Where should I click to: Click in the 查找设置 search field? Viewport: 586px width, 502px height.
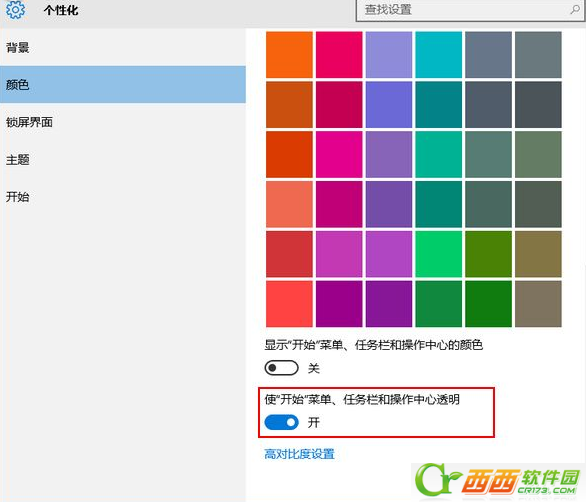pyautogui.click(x=470, y=10)
